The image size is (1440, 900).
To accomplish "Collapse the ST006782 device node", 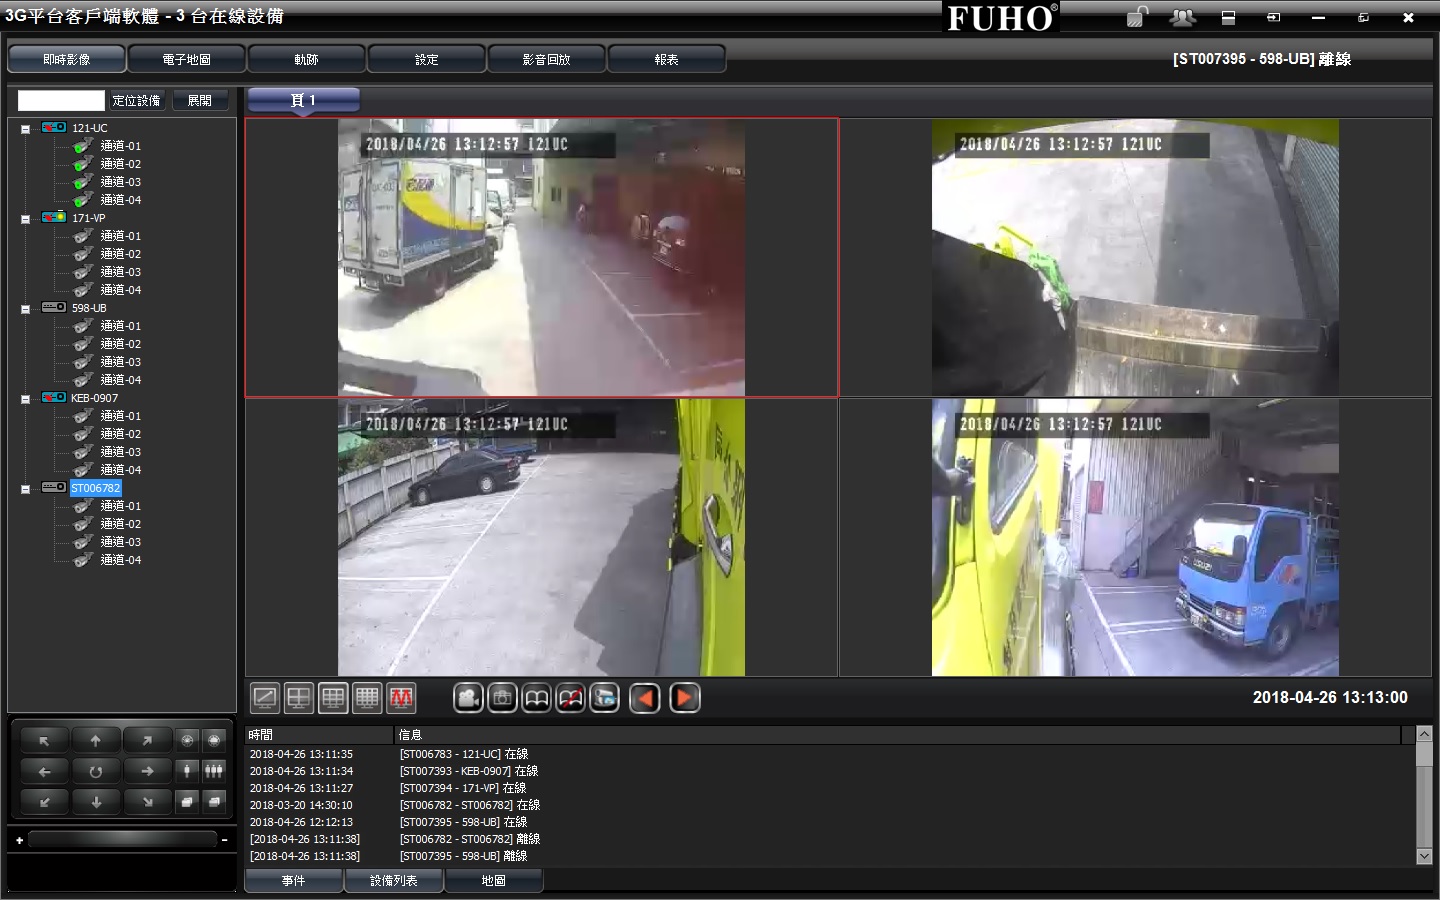I will [x=25, y=489].
